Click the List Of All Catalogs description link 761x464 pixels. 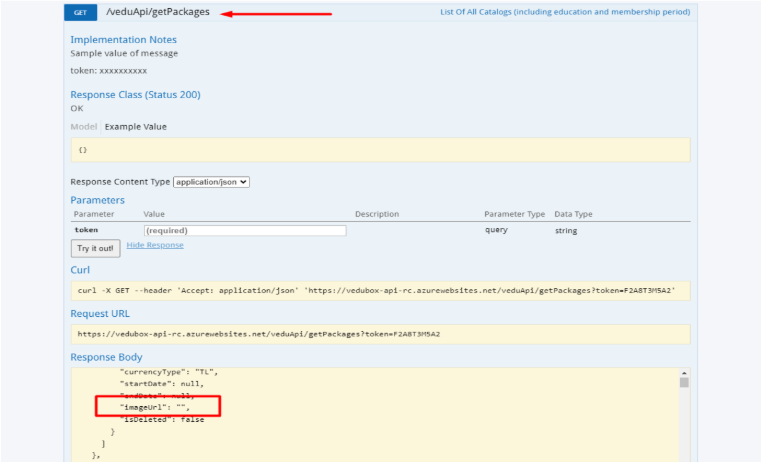[x=565, y=12]
